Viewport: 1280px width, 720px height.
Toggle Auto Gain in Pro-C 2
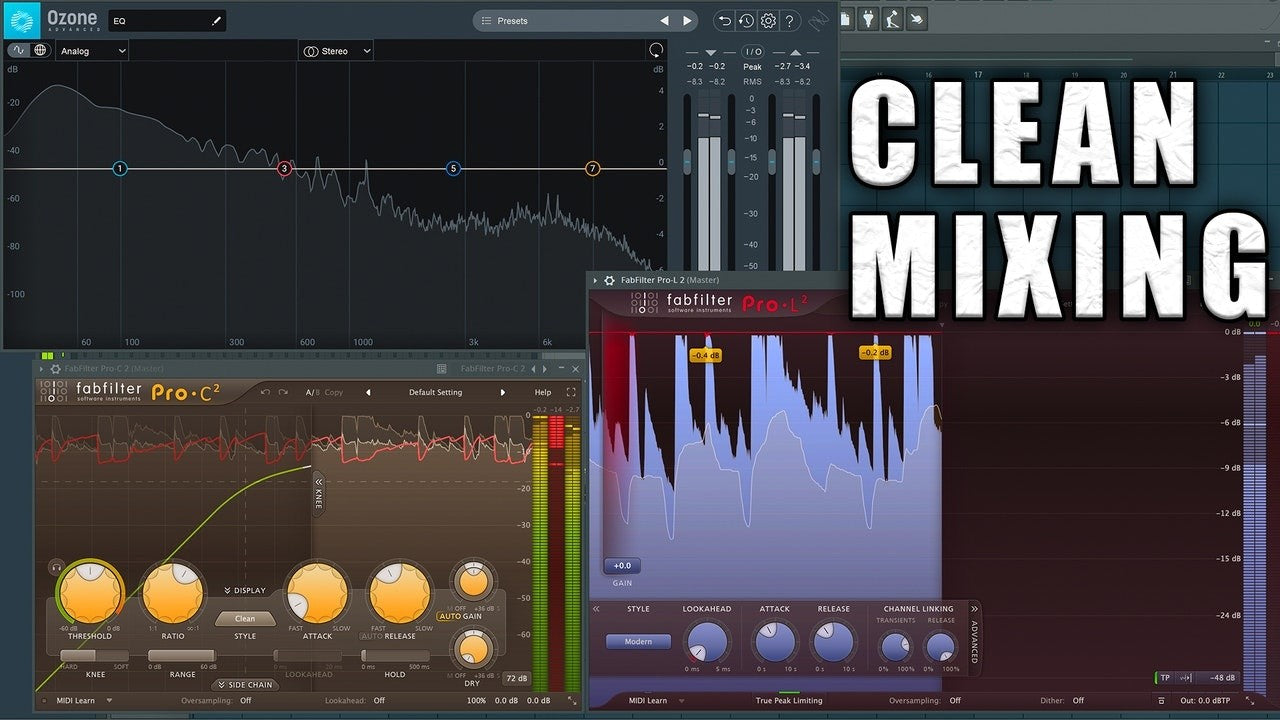click(460, 616)
